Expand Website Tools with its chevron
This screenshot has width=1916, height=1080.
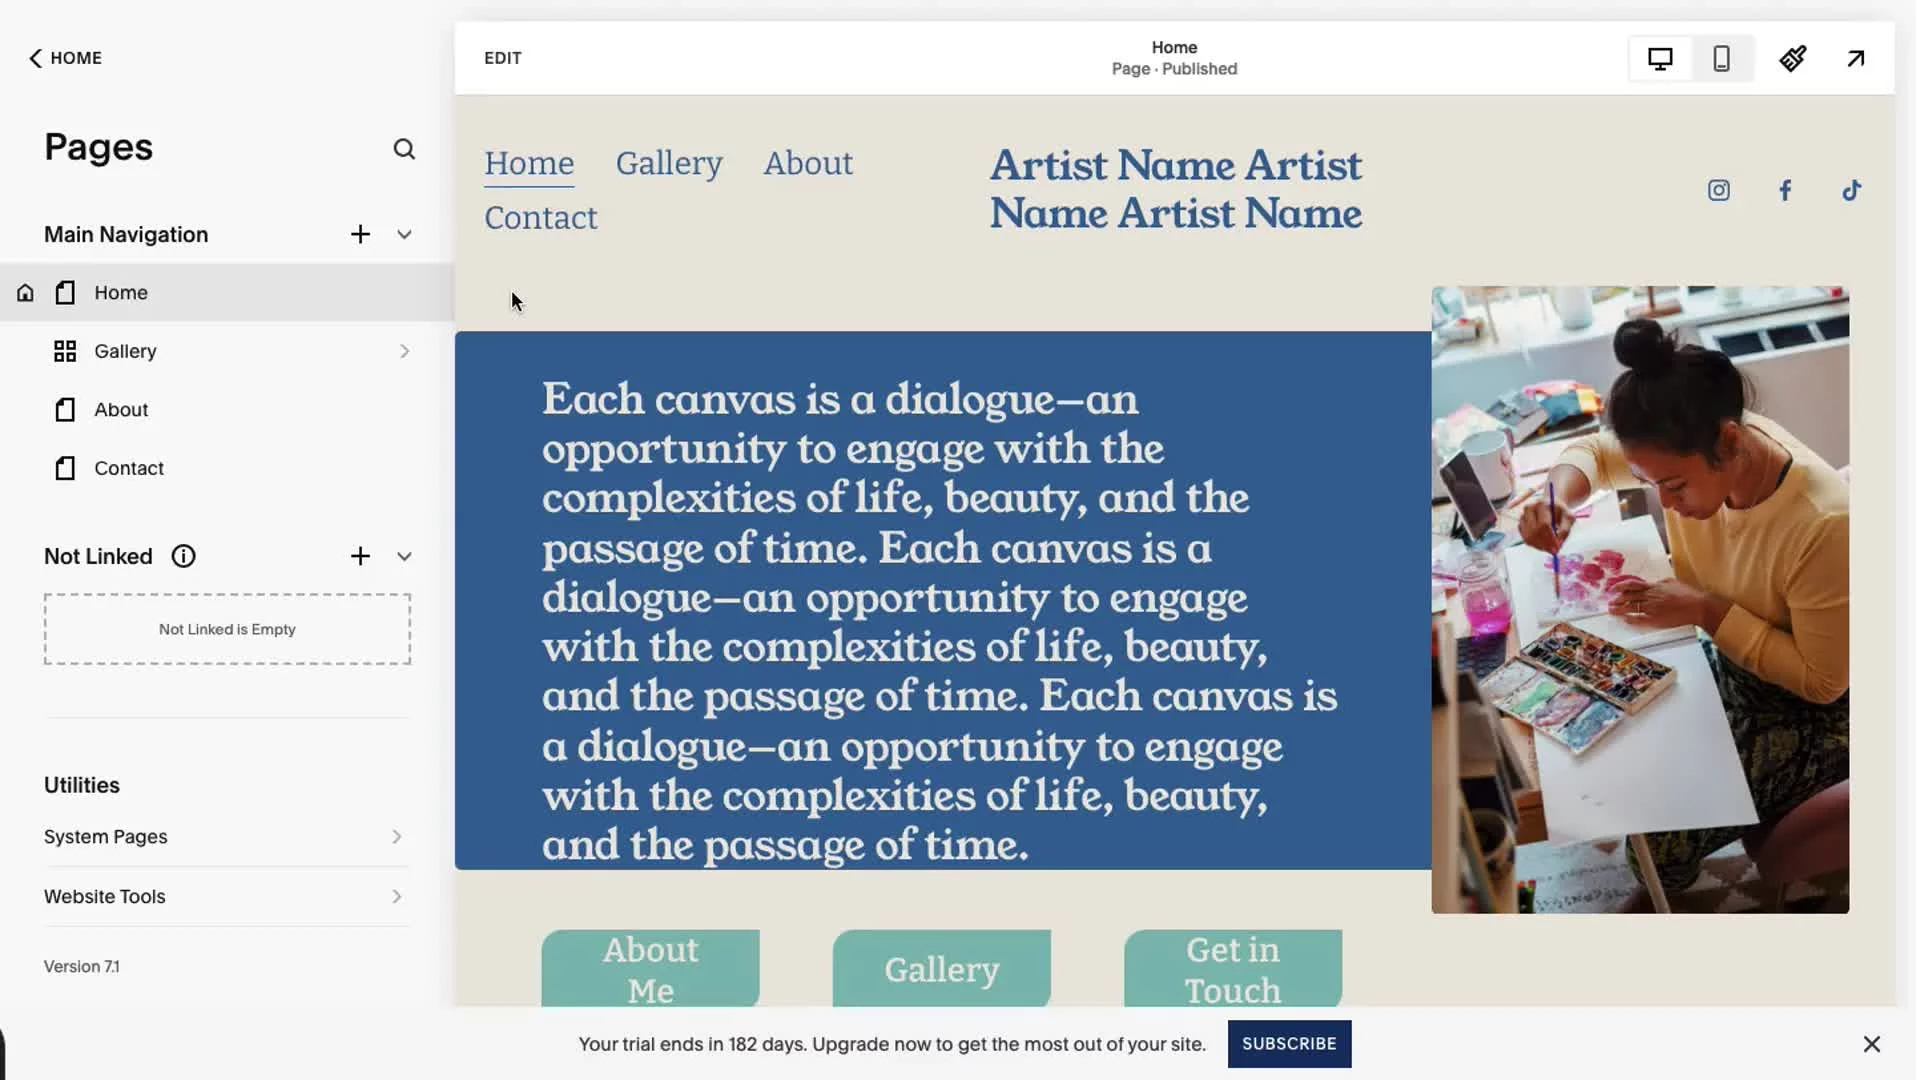(x=397, y=897)
